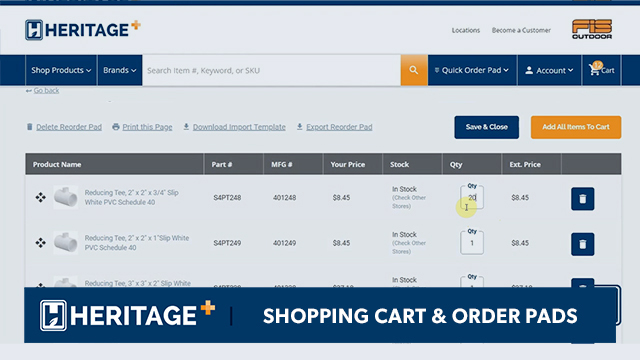Click the Save & Close button
640x360 pixels.
[x=487, y=127]
